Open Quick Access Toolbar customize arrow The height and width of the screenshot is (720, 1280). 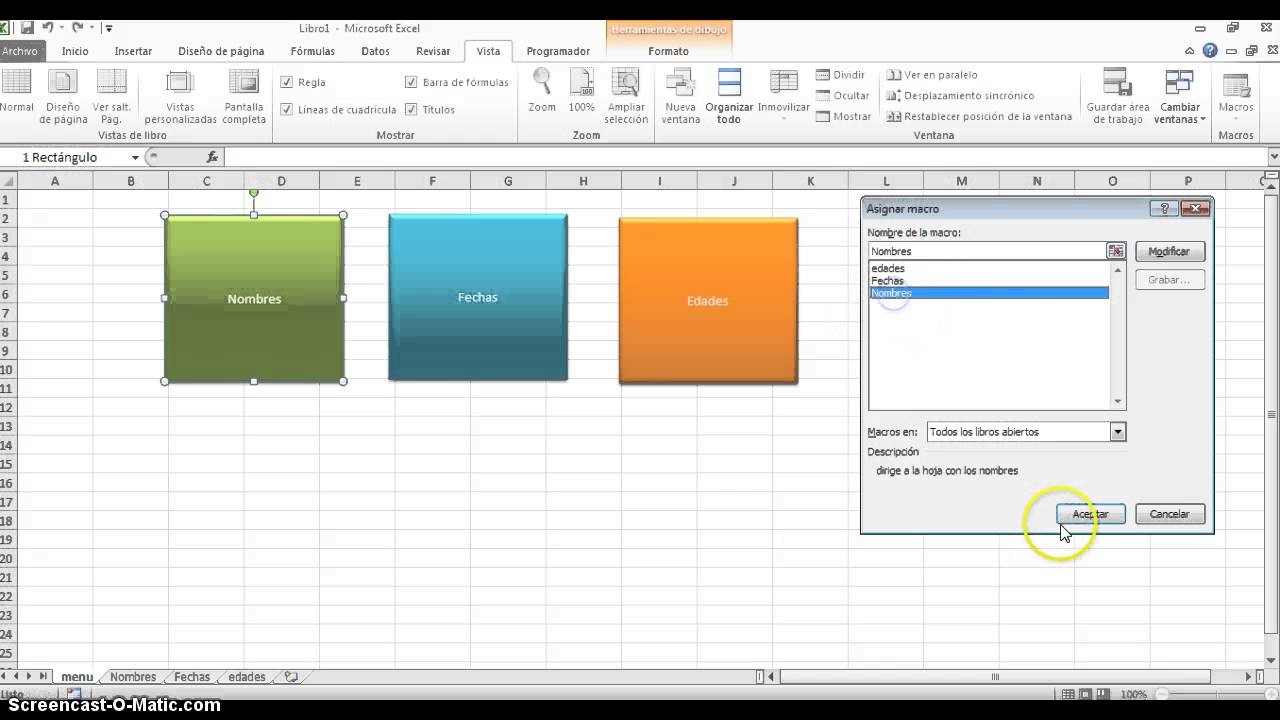109,28
